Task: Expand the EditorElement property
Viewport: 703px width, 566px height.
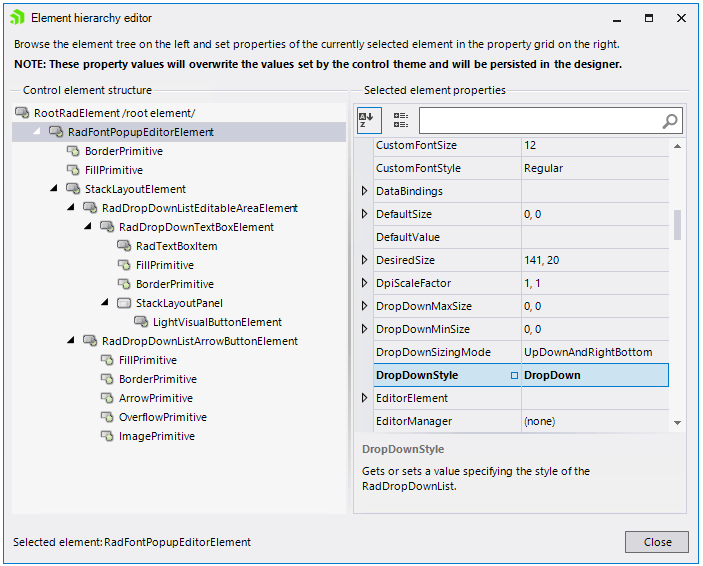Action: 365,397
